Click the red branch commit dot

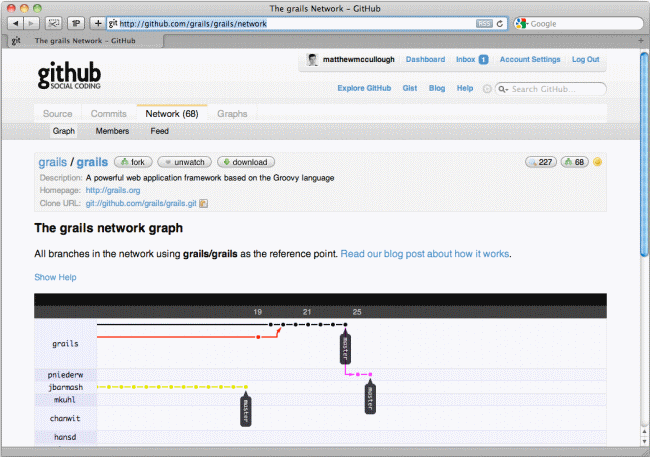pyautogui.click(x=258, y=337)
